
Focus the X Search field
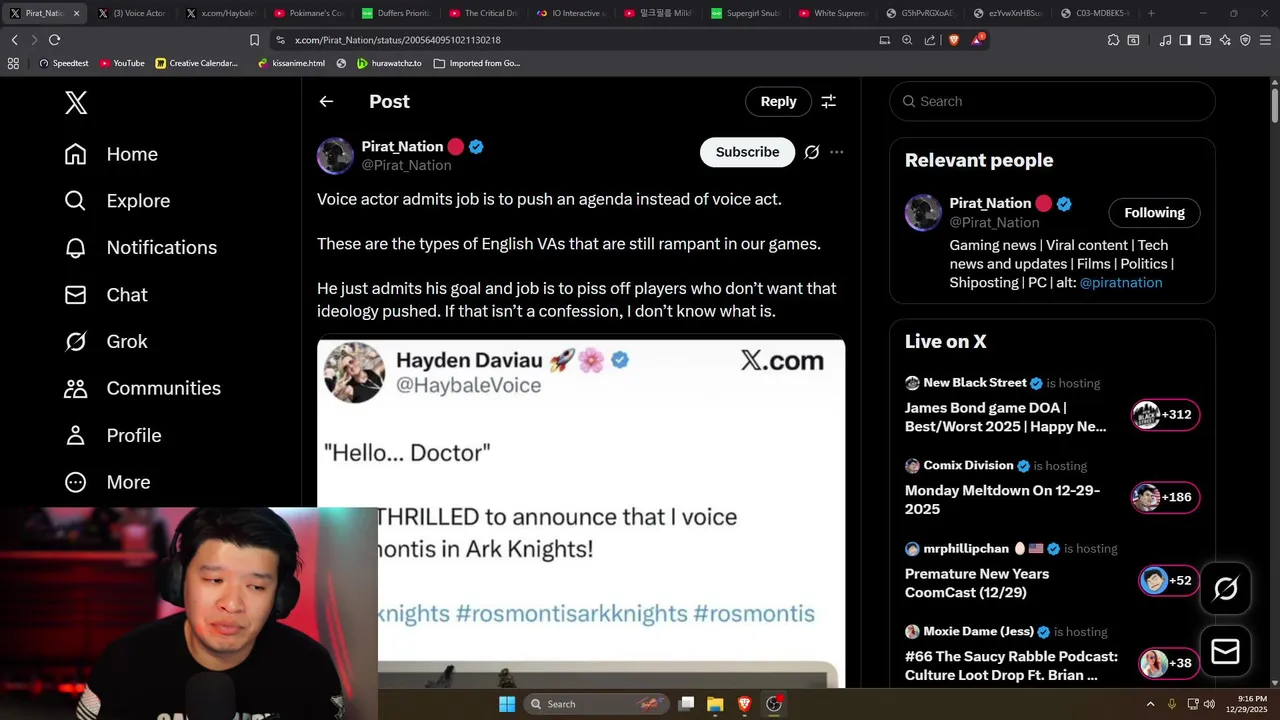point(1052,101)
